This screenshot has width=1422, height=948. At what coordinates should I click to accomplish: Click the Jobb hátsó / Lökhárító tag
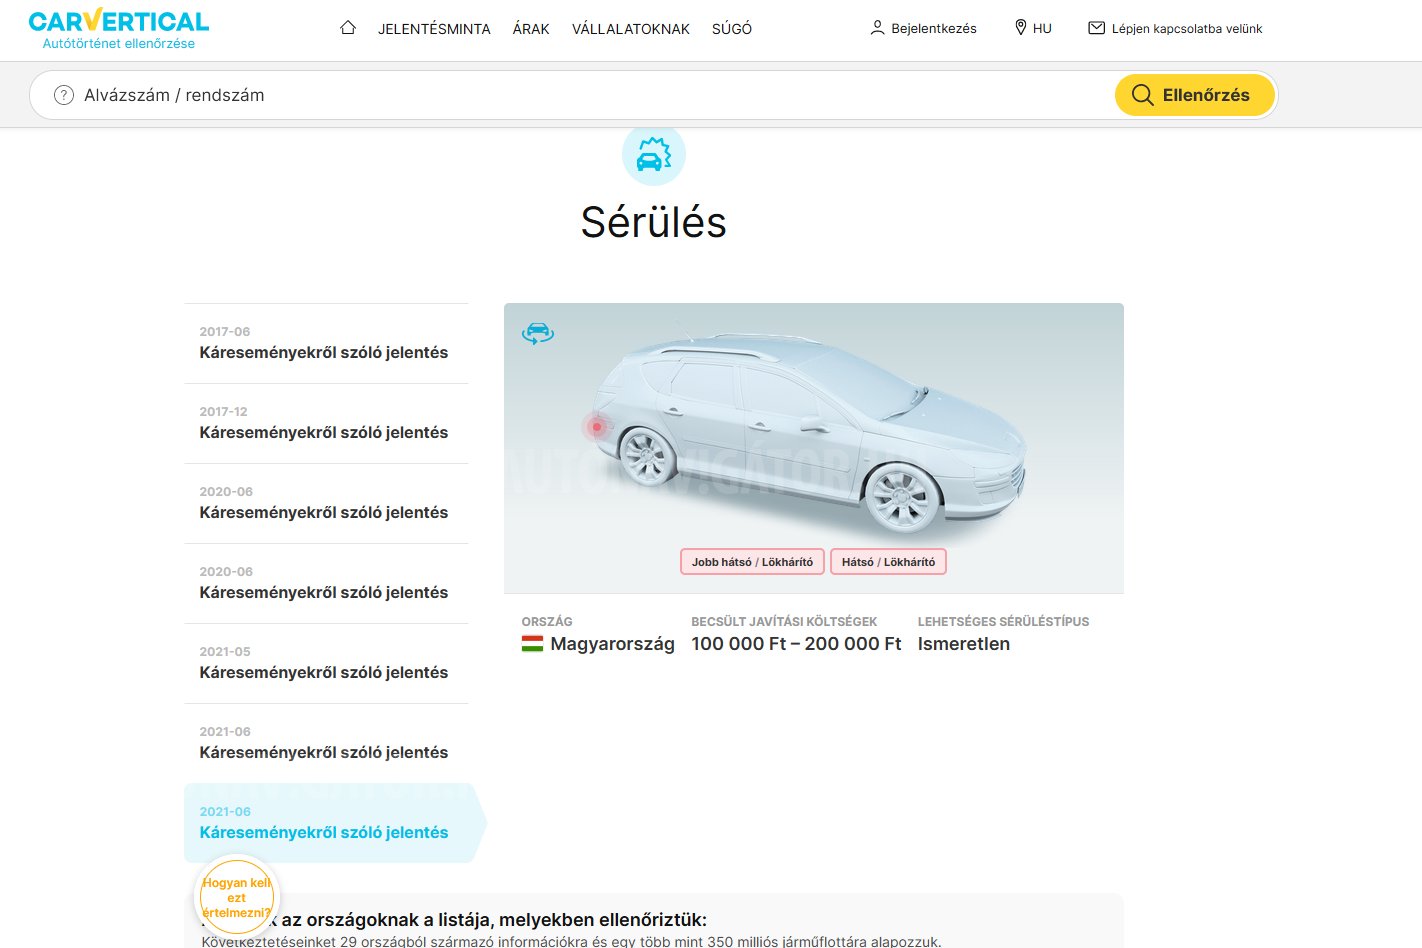pos(752,562)
